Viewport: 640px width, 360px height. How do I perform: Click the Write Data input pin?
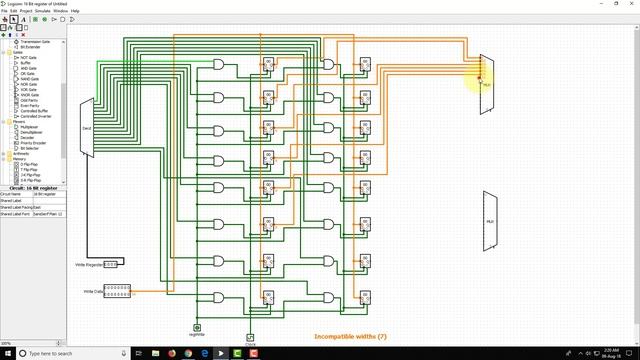coord(117,291)
